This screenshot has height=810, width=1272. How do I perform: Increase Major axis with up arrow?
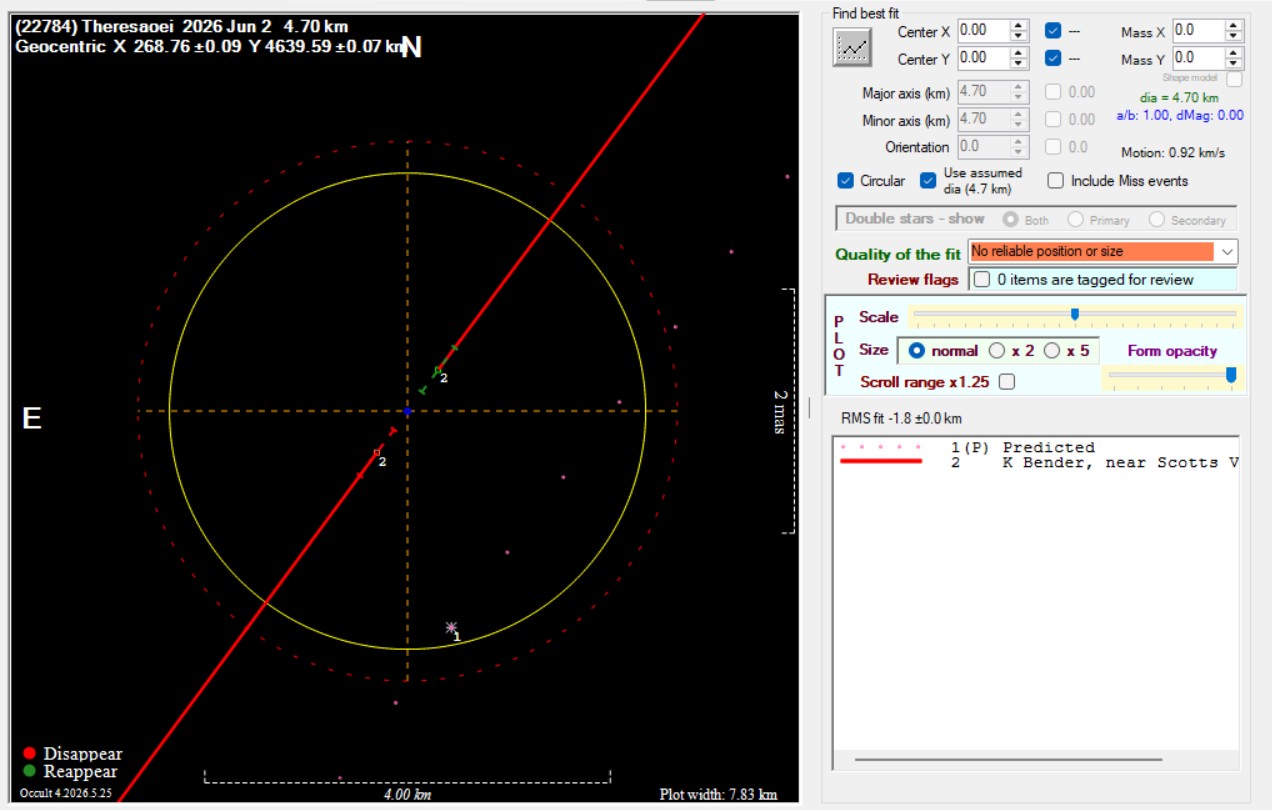point(1019,86)
